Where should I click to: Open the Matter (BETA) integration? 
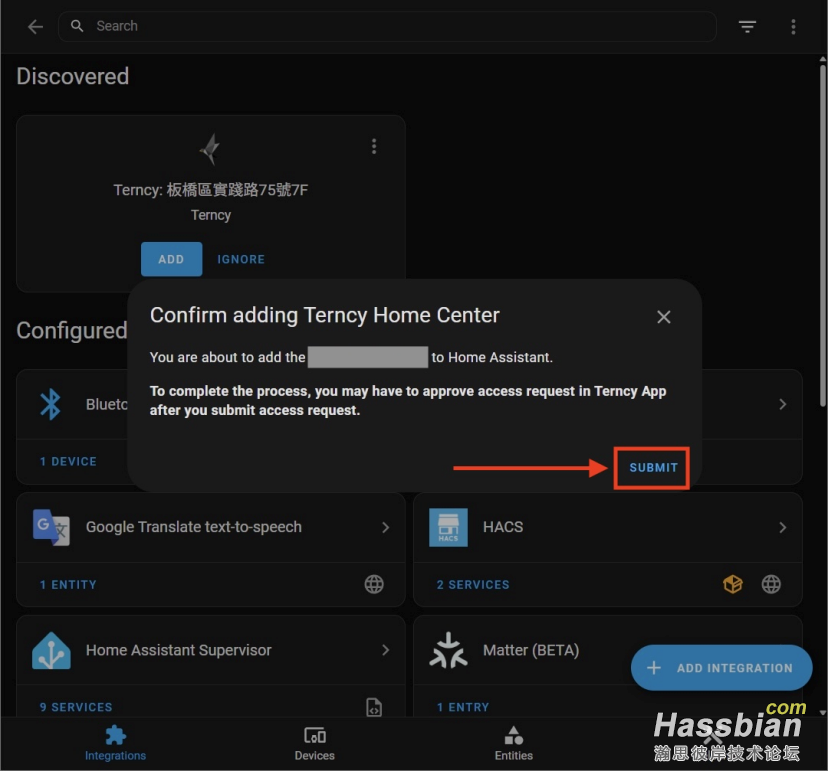(531, 650)
